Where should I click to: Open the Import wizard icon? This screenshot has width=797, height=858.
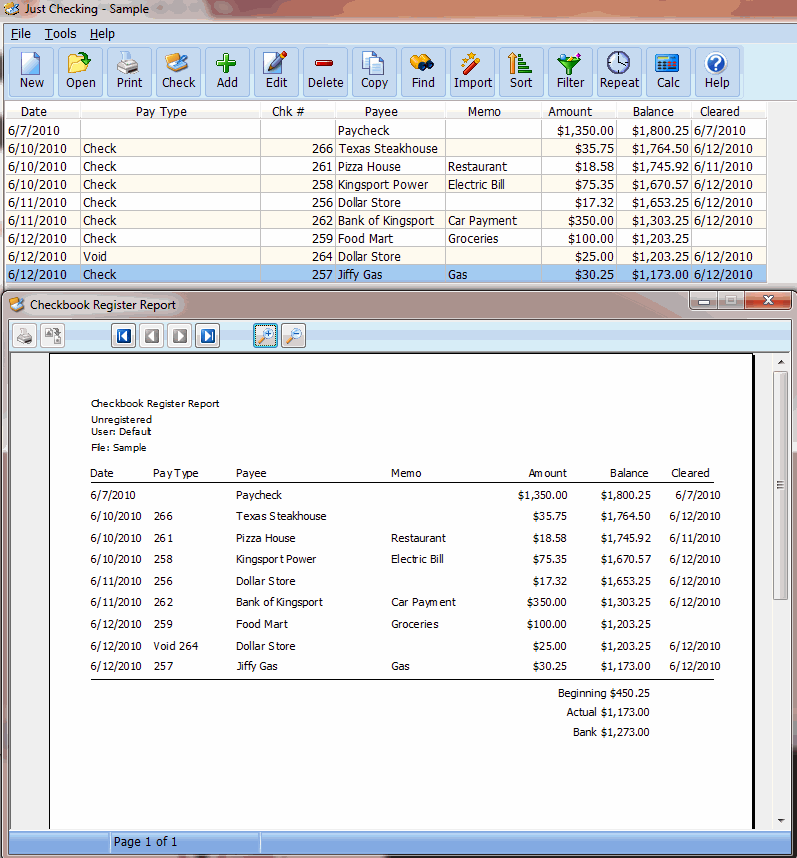point(473,71)
